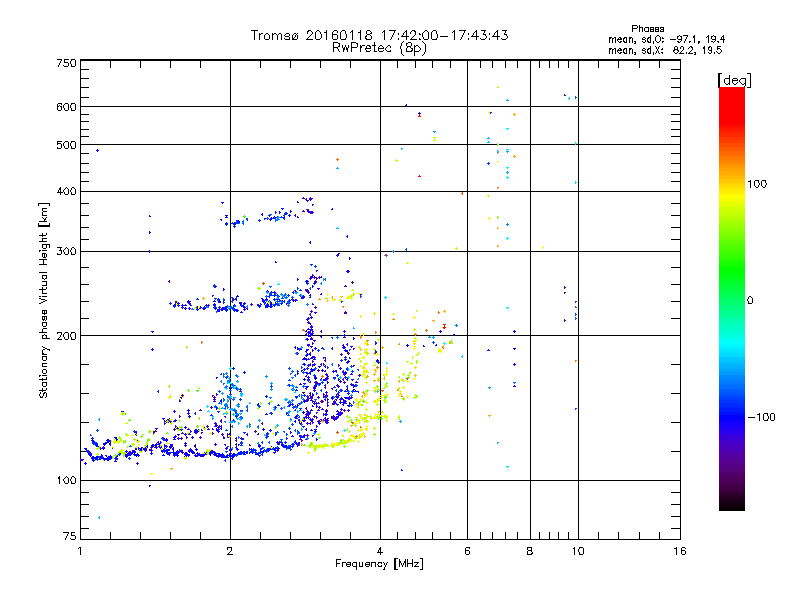The width and height of the screenshot is (800, 600).
Task: Click the y-axis tick label '600'
Action: pos(66,107)
